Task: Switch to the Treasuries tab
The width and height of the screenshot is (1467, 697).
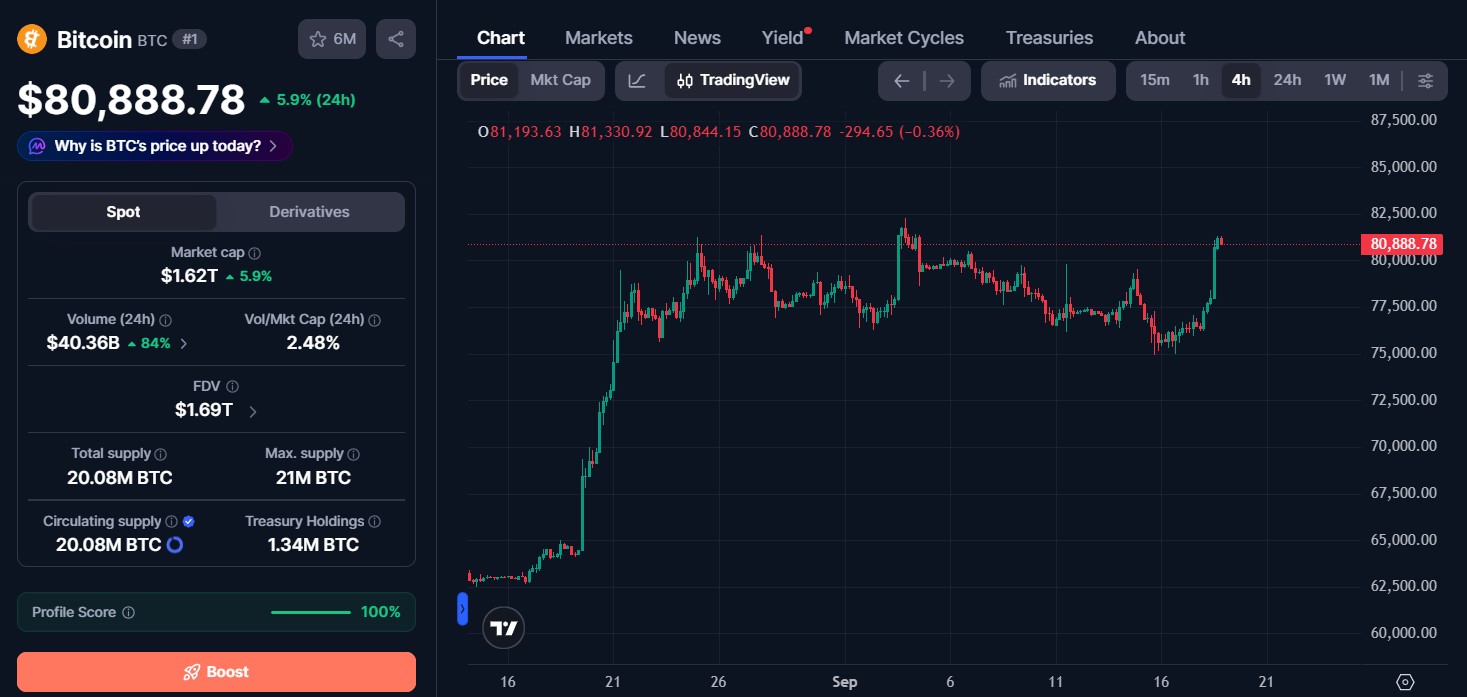Action: coord(1049,38)
